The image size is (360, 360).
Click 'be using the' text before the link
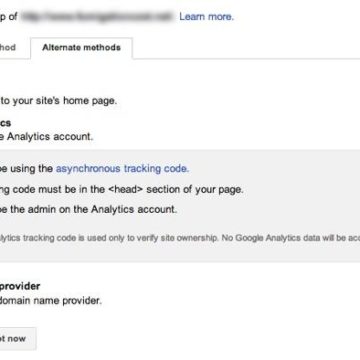26,169
